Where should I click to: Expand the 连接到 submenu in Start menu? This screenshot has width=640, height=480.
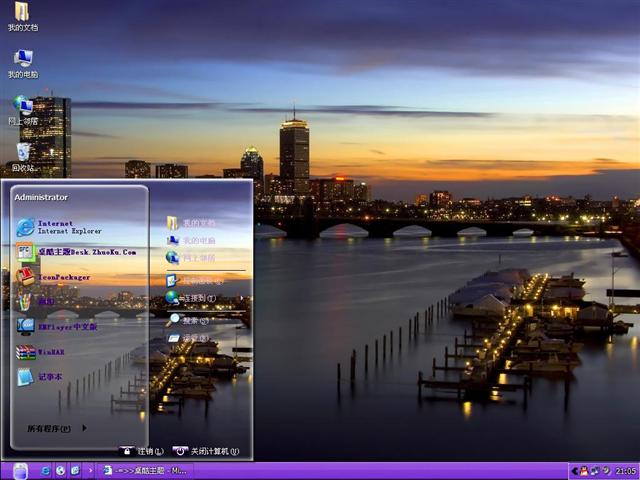click(197, 298)
